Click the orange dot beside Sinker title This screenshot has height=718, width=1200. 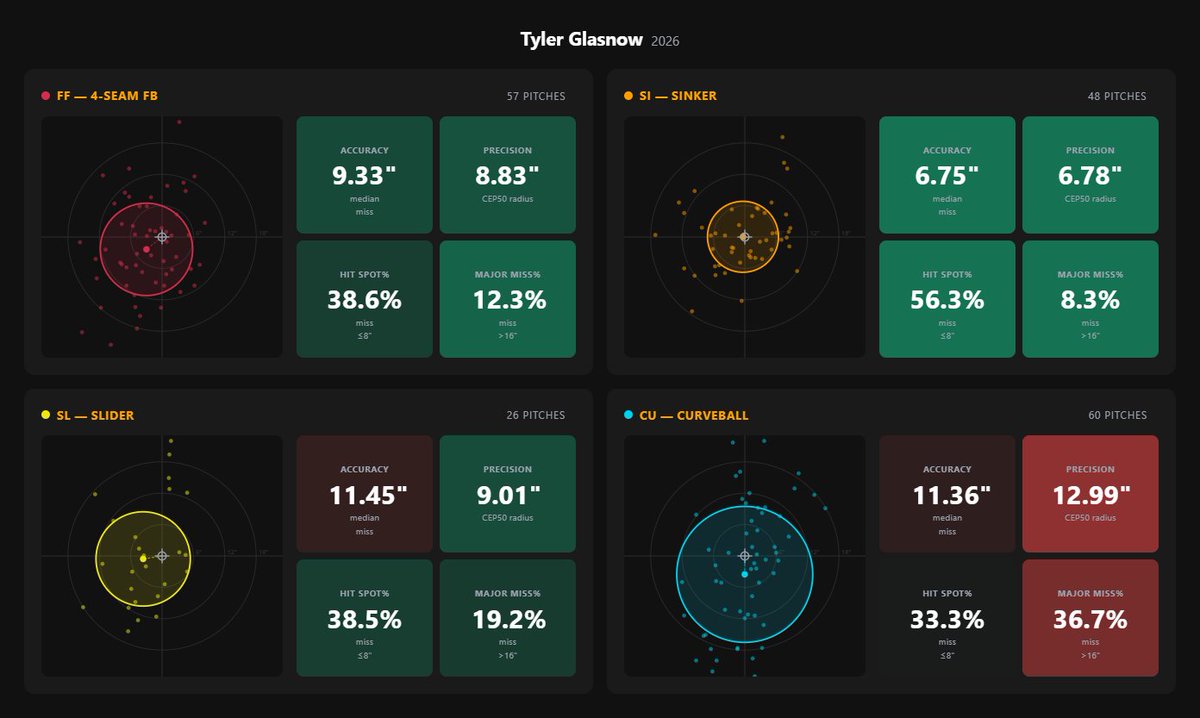point(628,96)
